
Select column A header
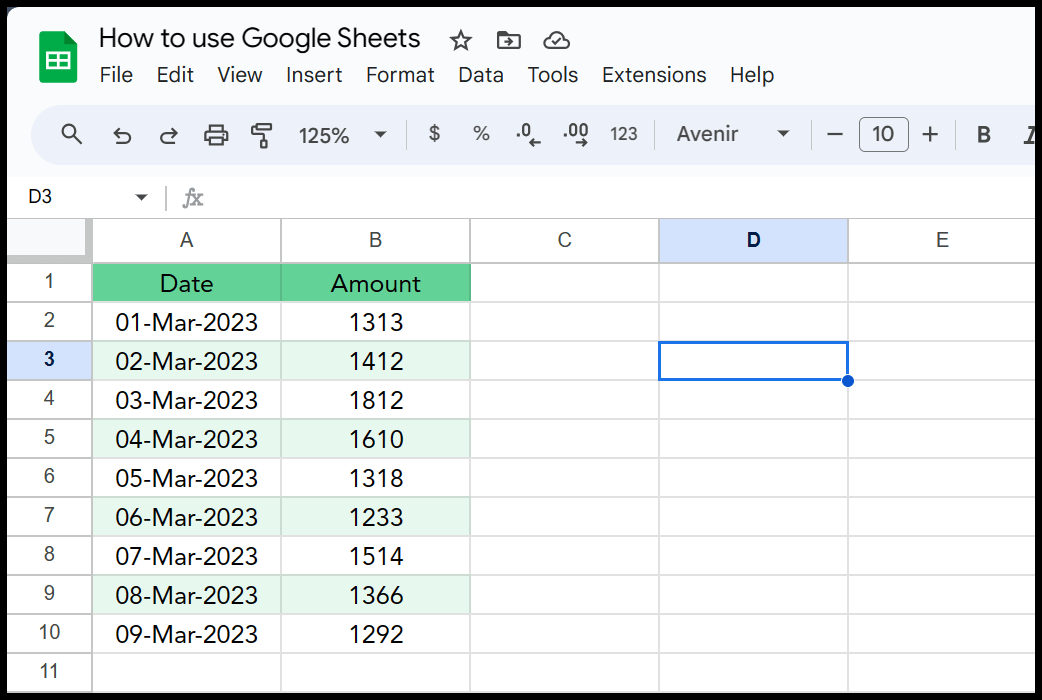tap(187, 240)
